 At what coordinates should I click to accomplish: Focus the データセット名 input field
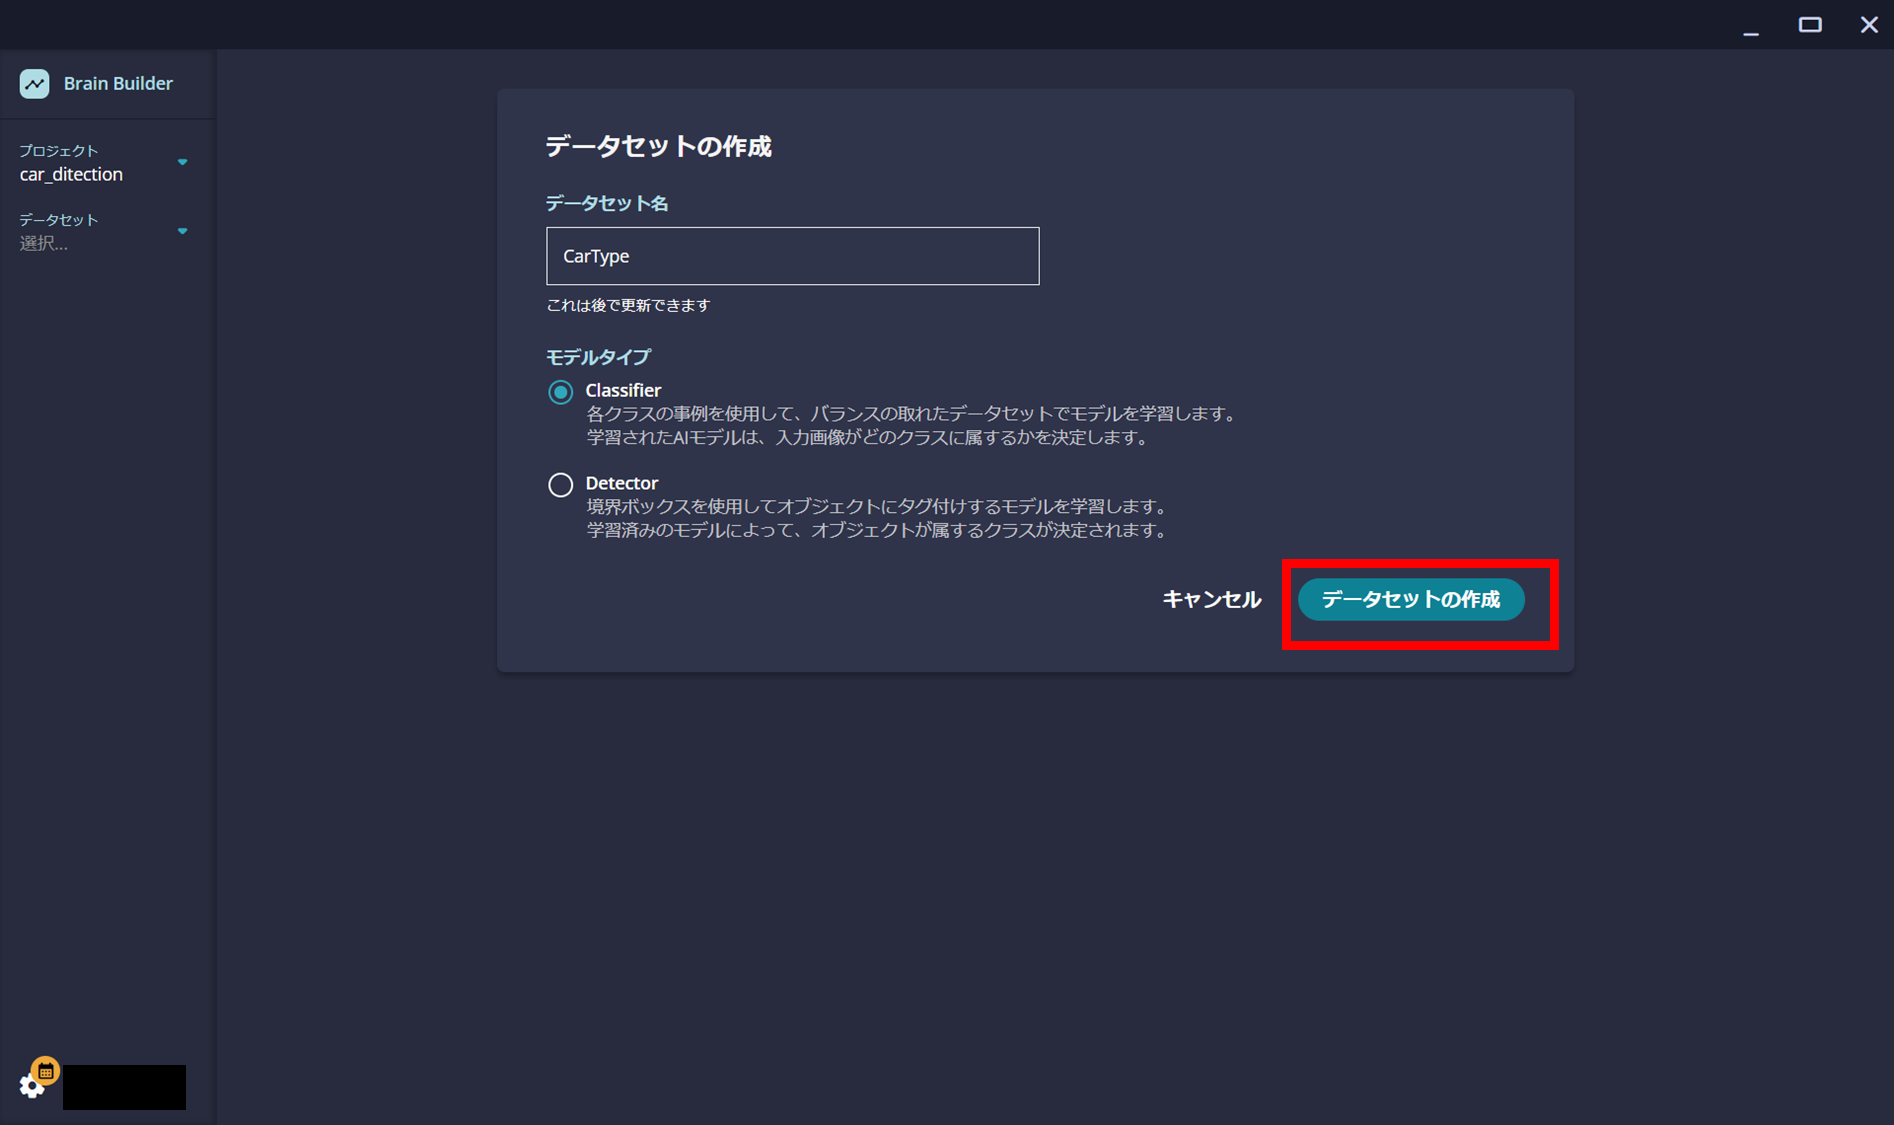click(x=792, y=256)
